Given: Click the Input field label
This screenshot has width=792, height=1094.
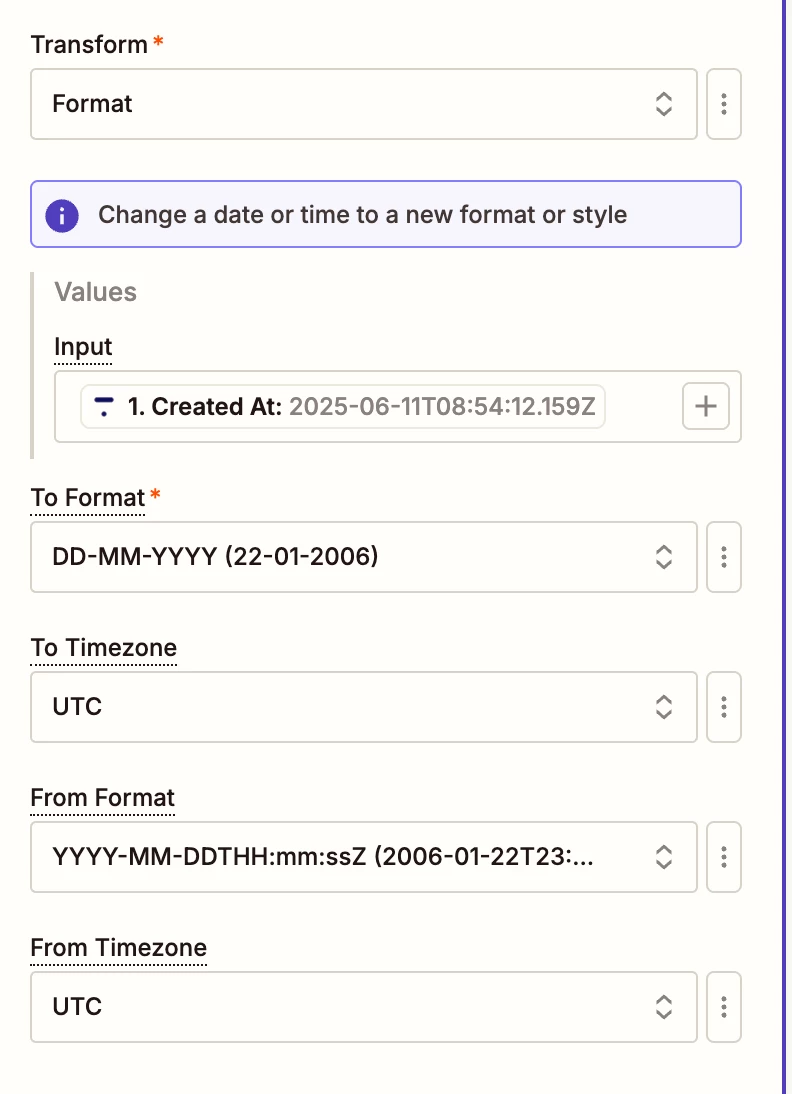Looking at the screenshot, I should [83, 347].
